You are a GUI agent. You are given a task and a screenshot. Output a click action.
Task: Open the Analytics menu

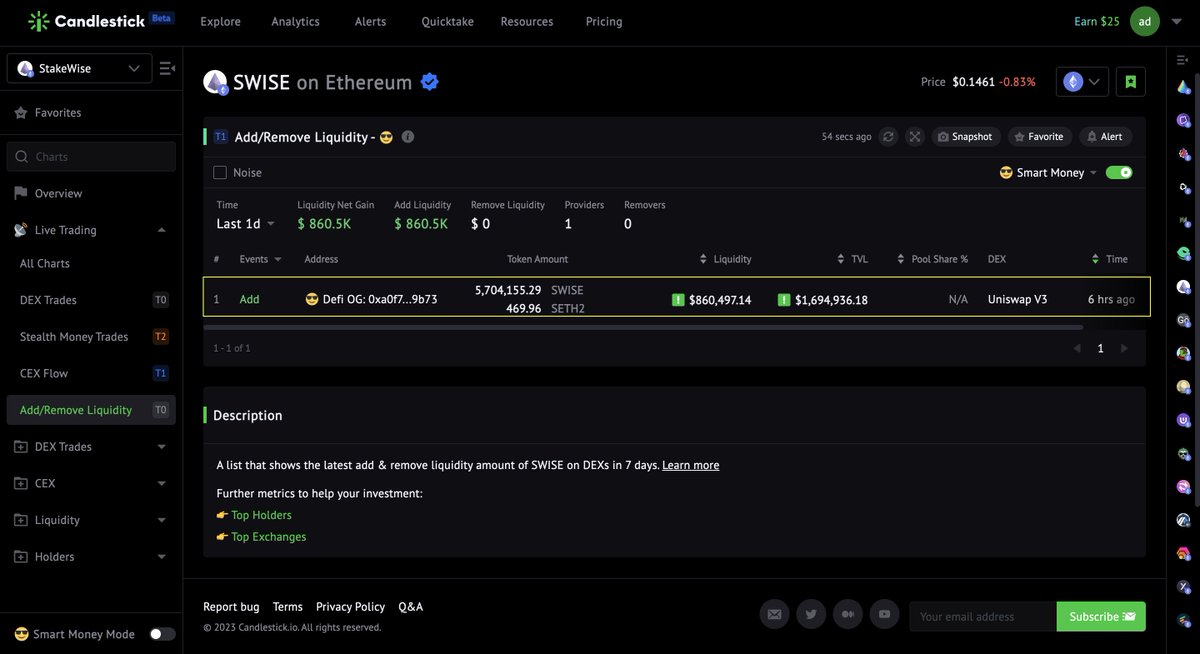[x=295, y=21]
